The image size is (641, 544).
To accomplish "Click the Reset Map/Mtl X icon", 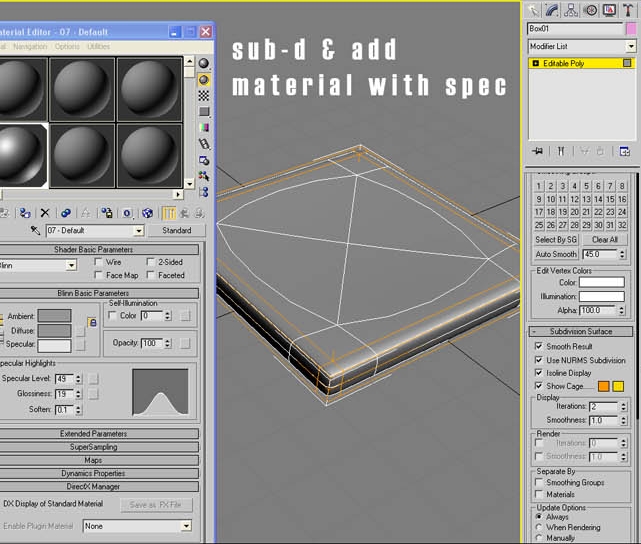I will (x=45, y=213).
